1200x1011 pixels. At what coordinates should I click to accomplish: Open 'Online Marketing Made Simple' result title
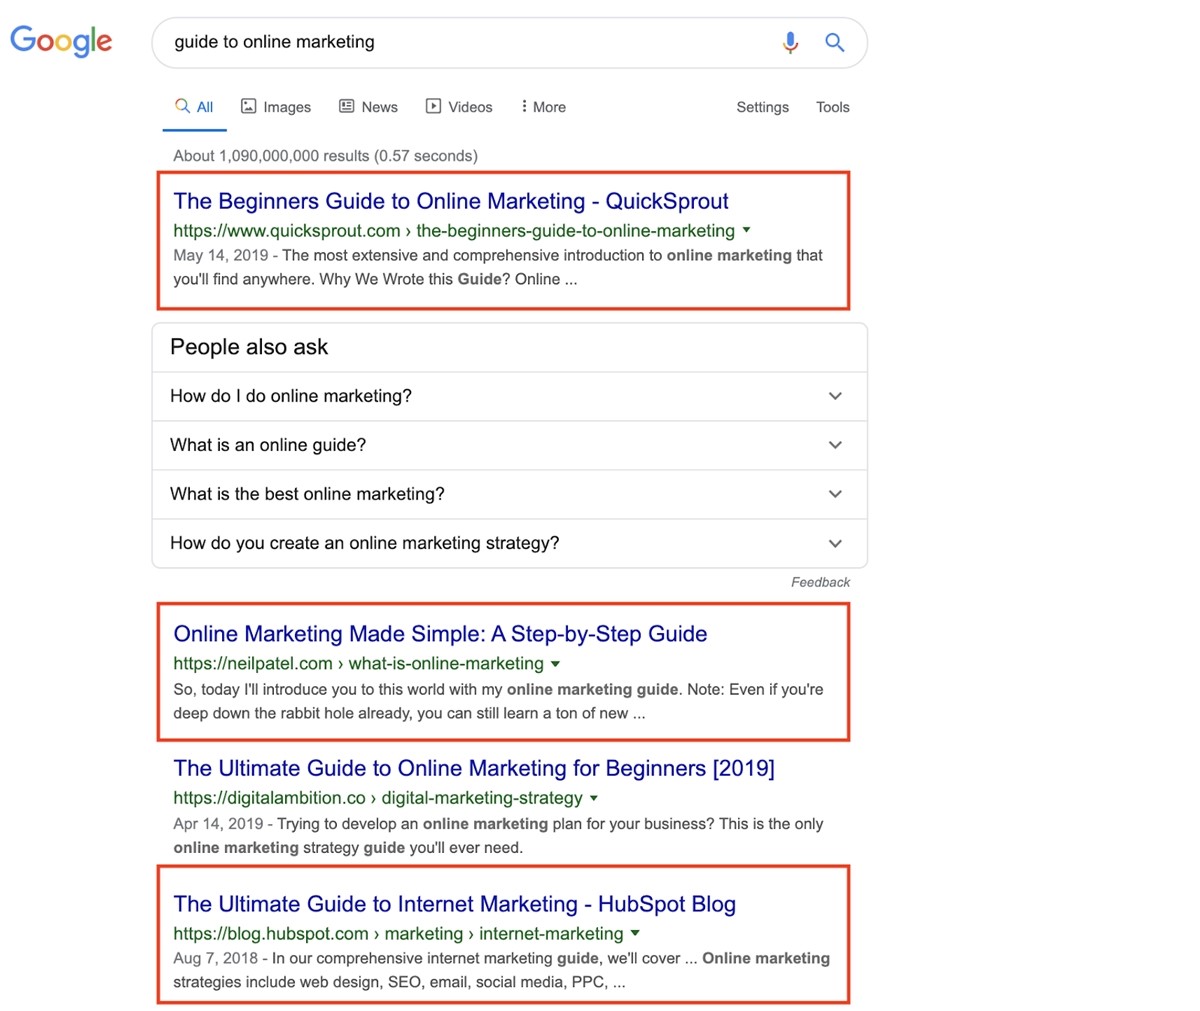pos(440,634)
